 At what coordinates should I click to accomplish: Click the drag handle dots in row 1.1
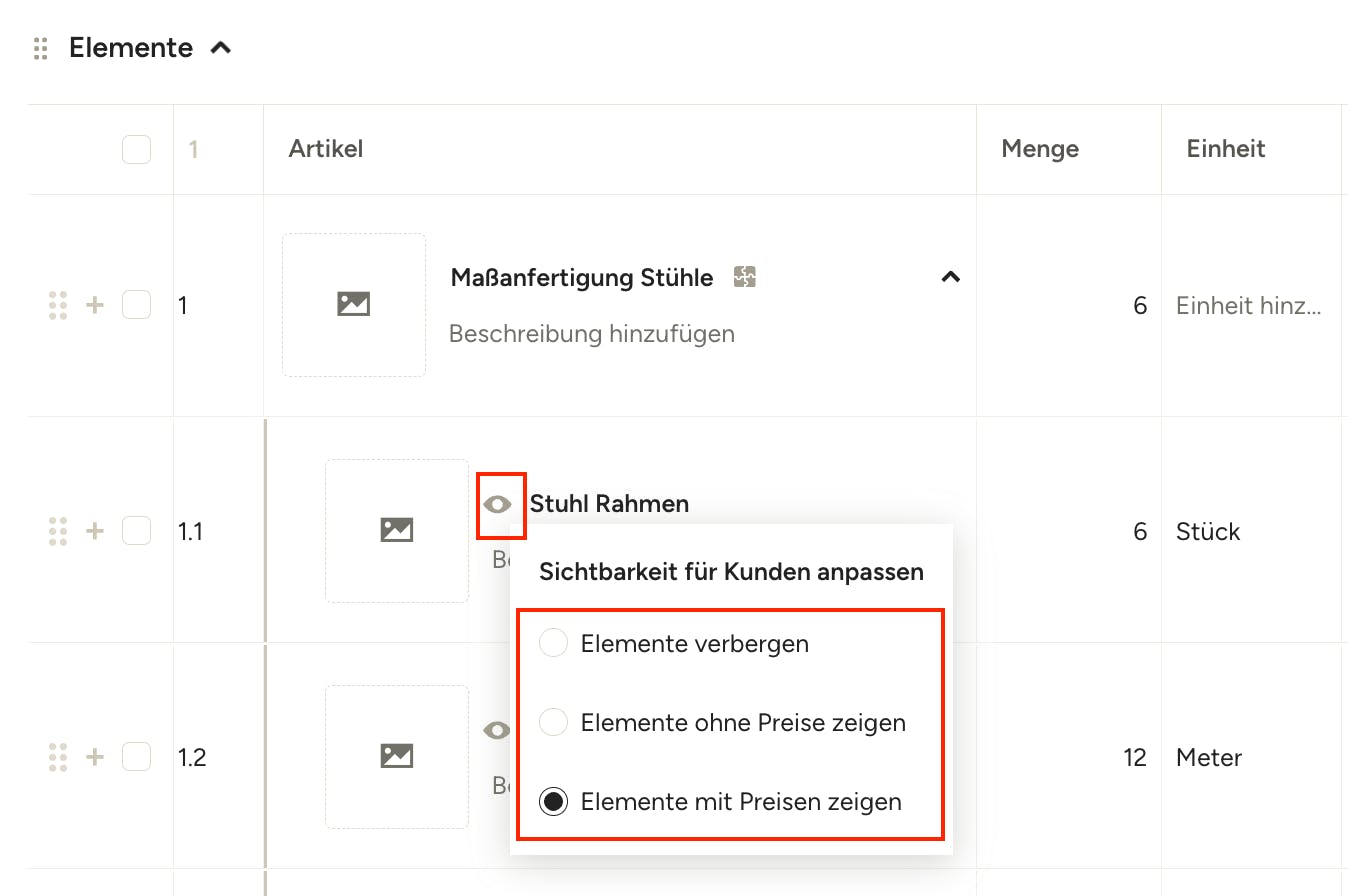pos(58,531)
